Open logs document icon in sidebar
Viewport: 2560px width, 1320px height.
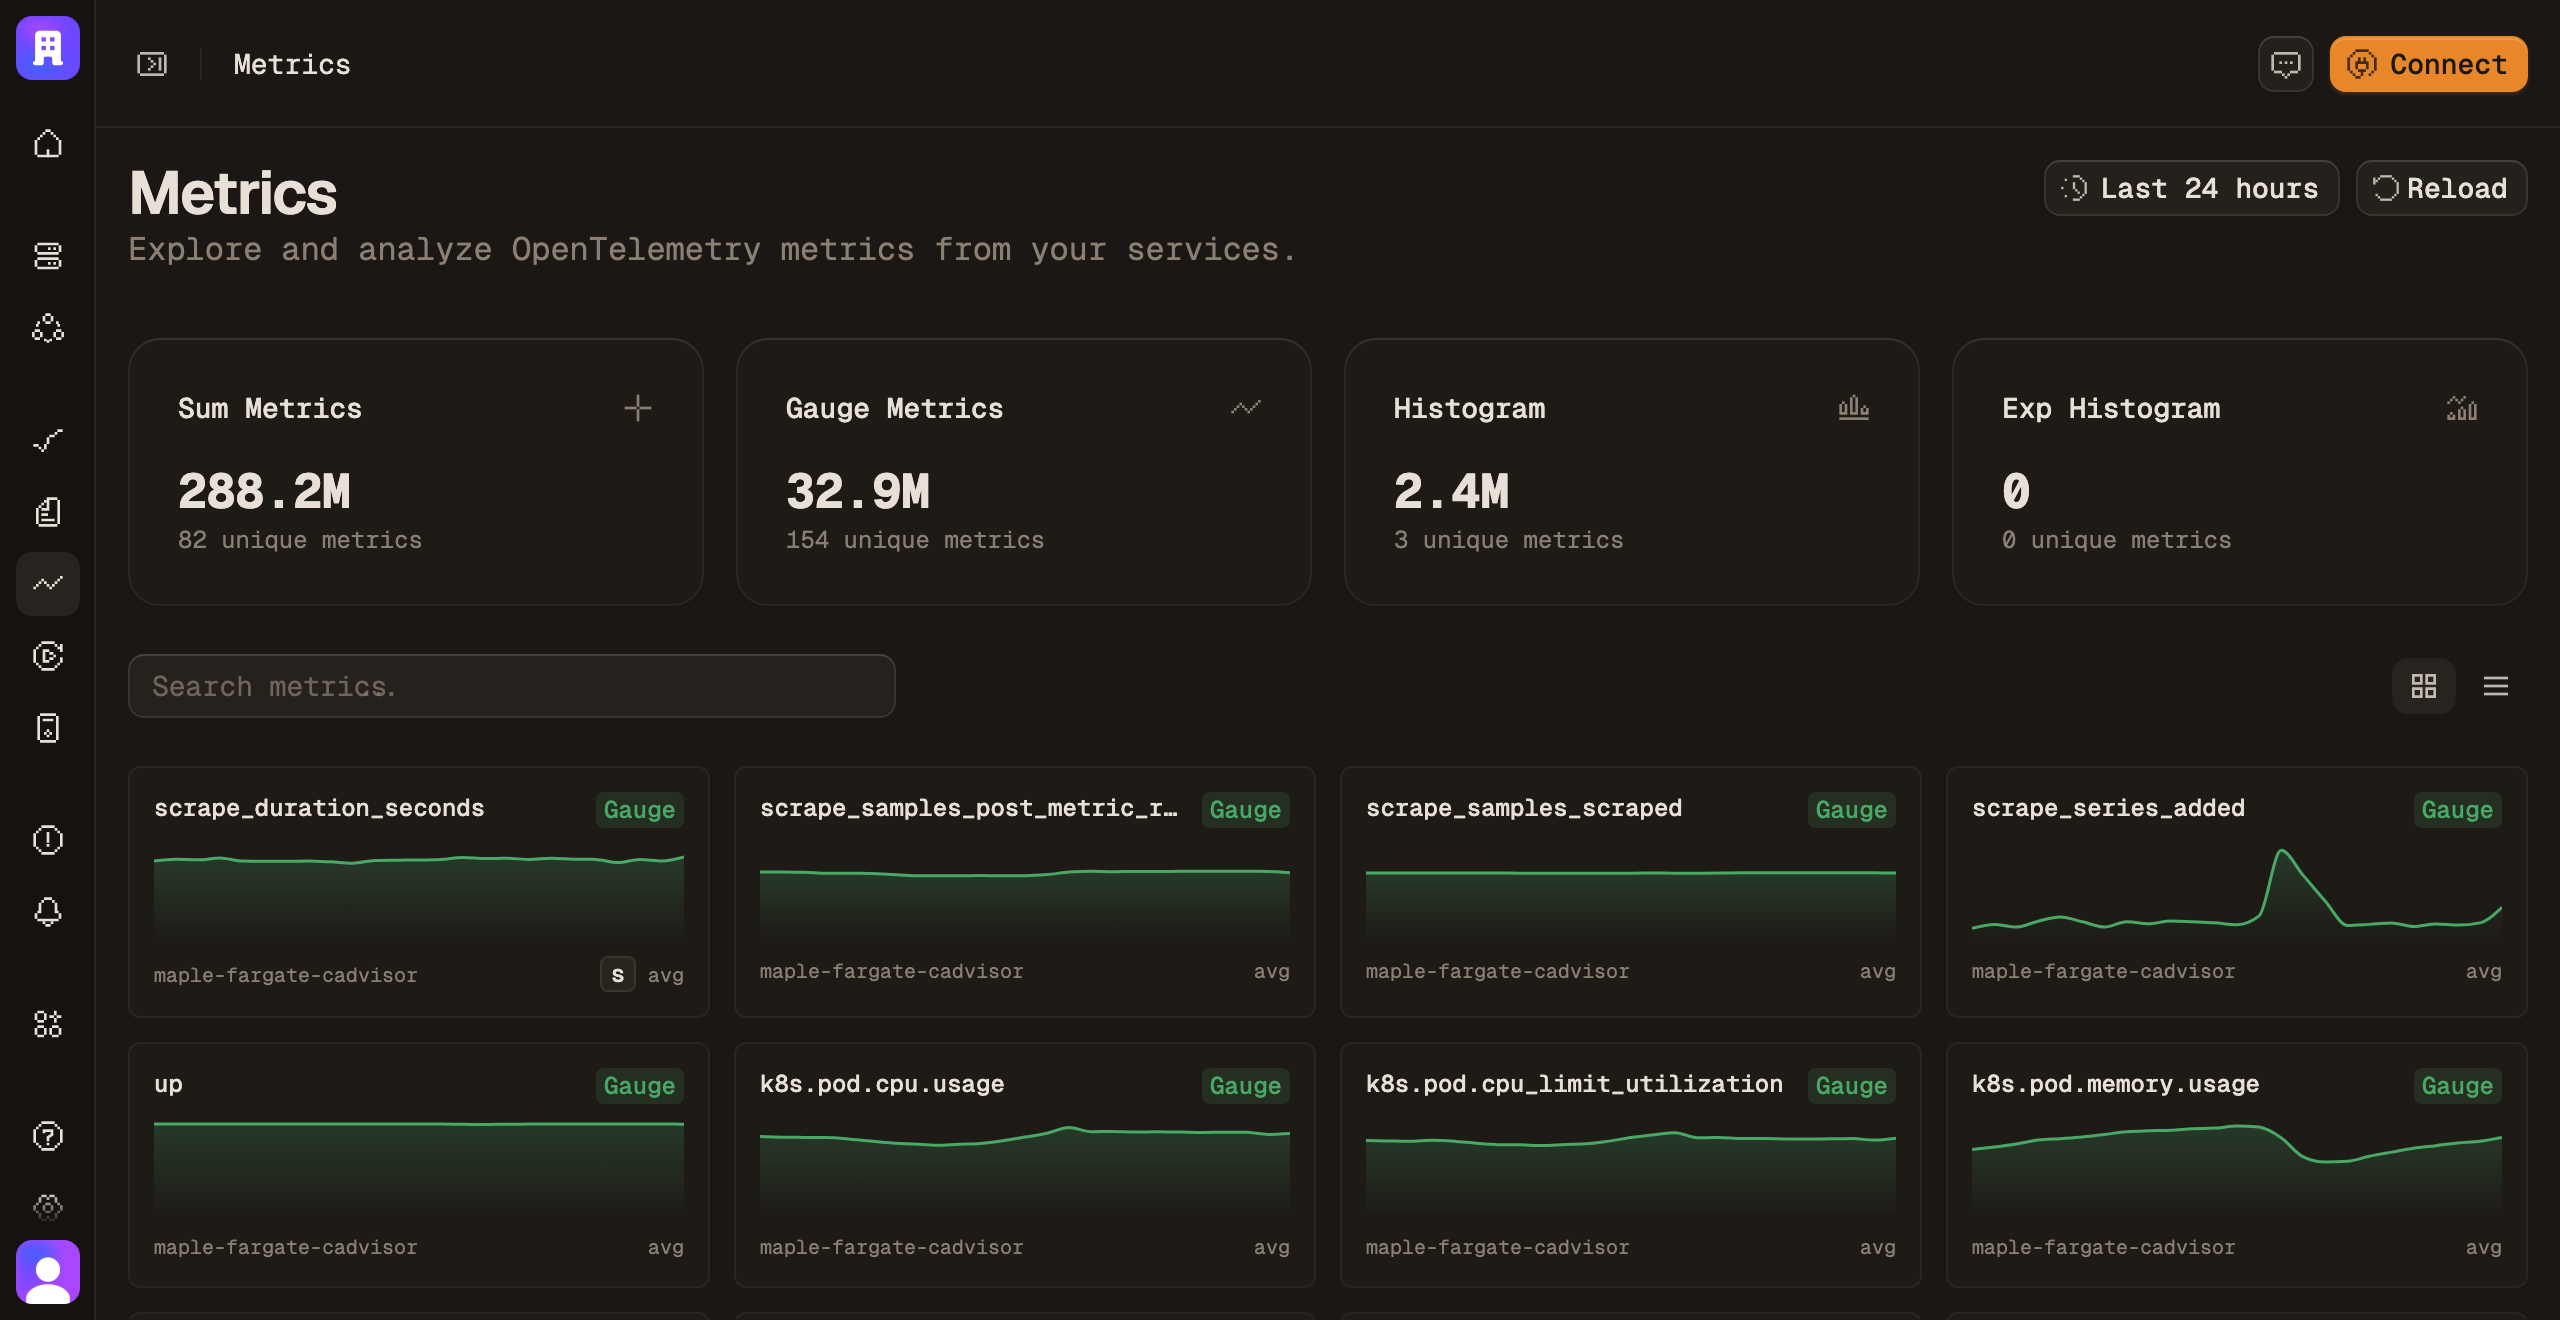point(48,512)
